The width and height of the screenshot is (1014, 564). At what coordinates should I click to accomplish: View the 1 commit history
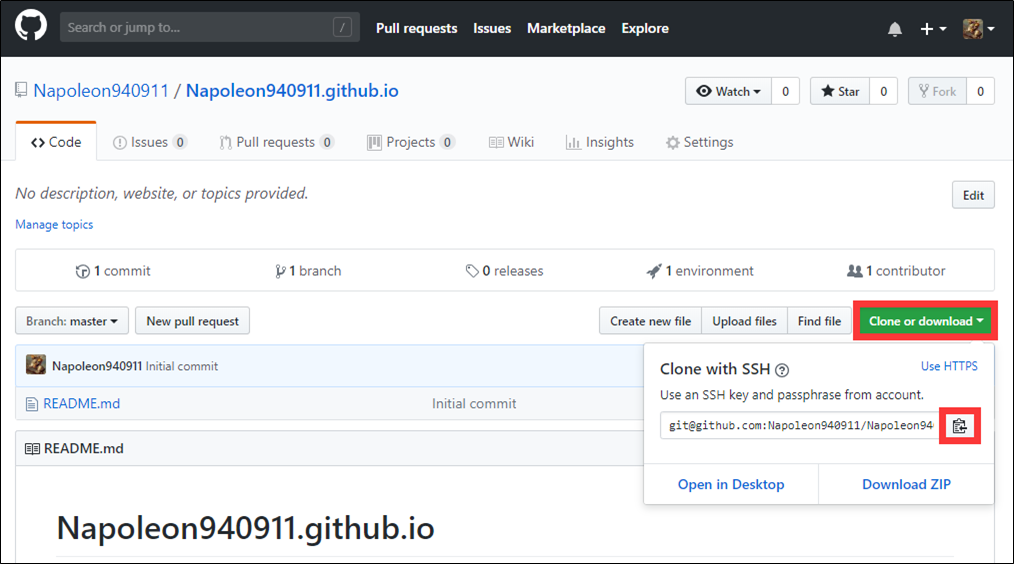click(x=113, y=271)
